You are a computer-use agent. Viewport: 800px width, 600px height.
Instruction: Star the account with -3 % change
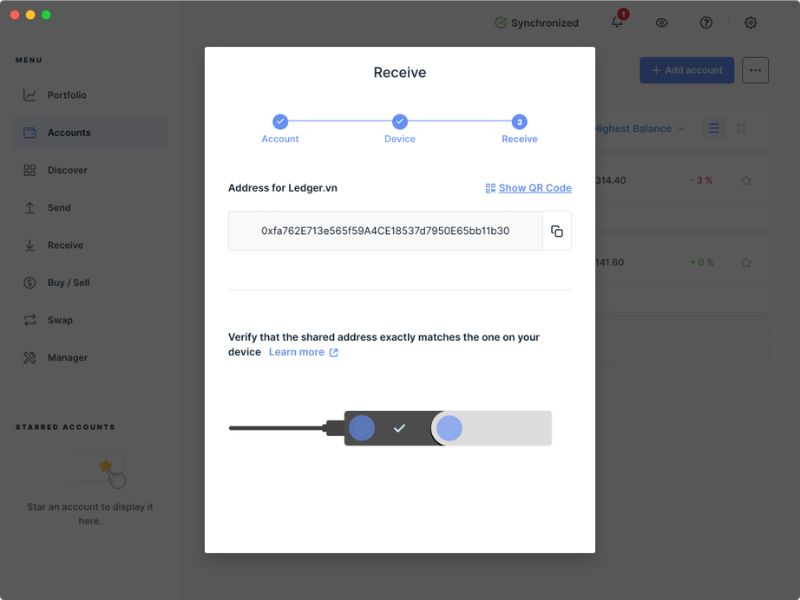(746, 181)
